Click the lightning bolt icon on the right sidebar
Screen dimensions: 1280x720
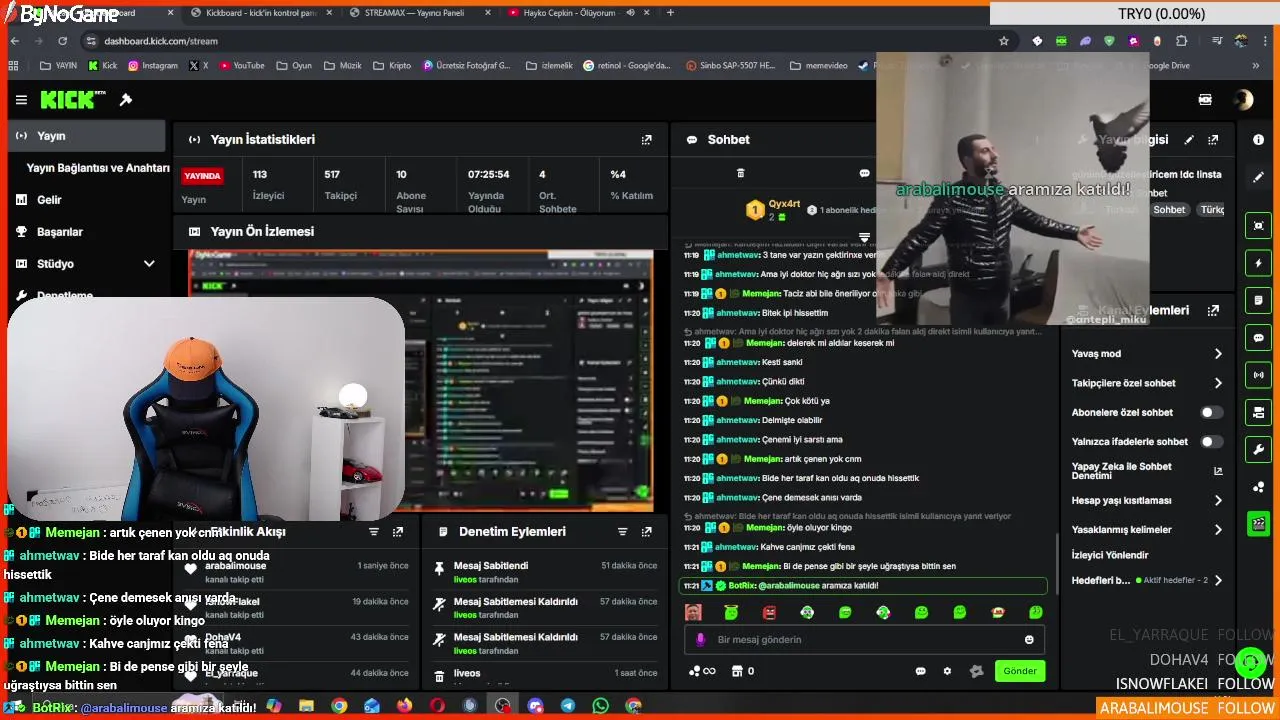click(1258, 263)
